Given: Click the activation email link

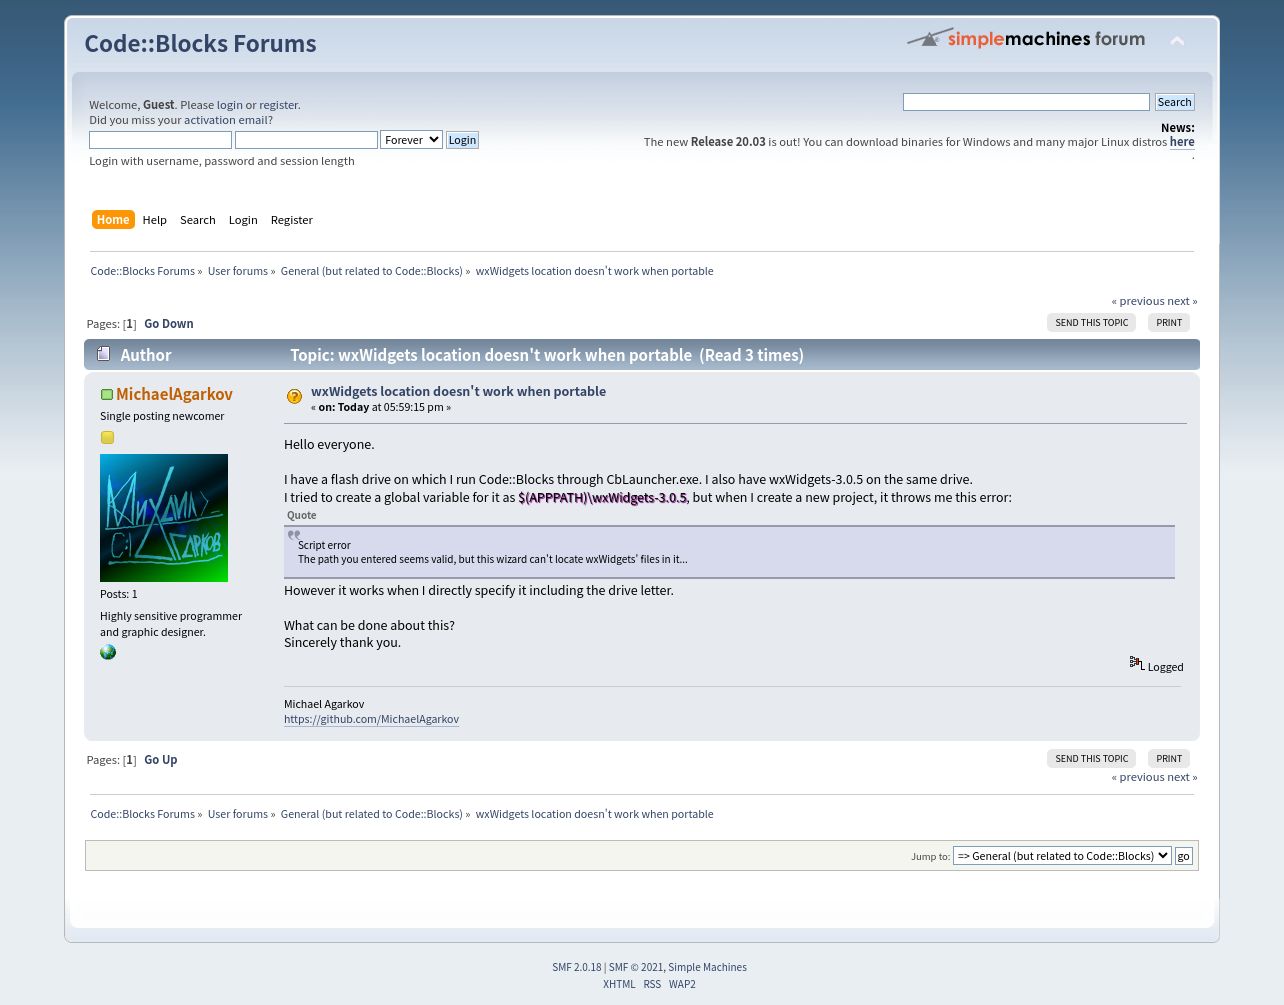Looking at the screenshot, I should tap(225, 120).
